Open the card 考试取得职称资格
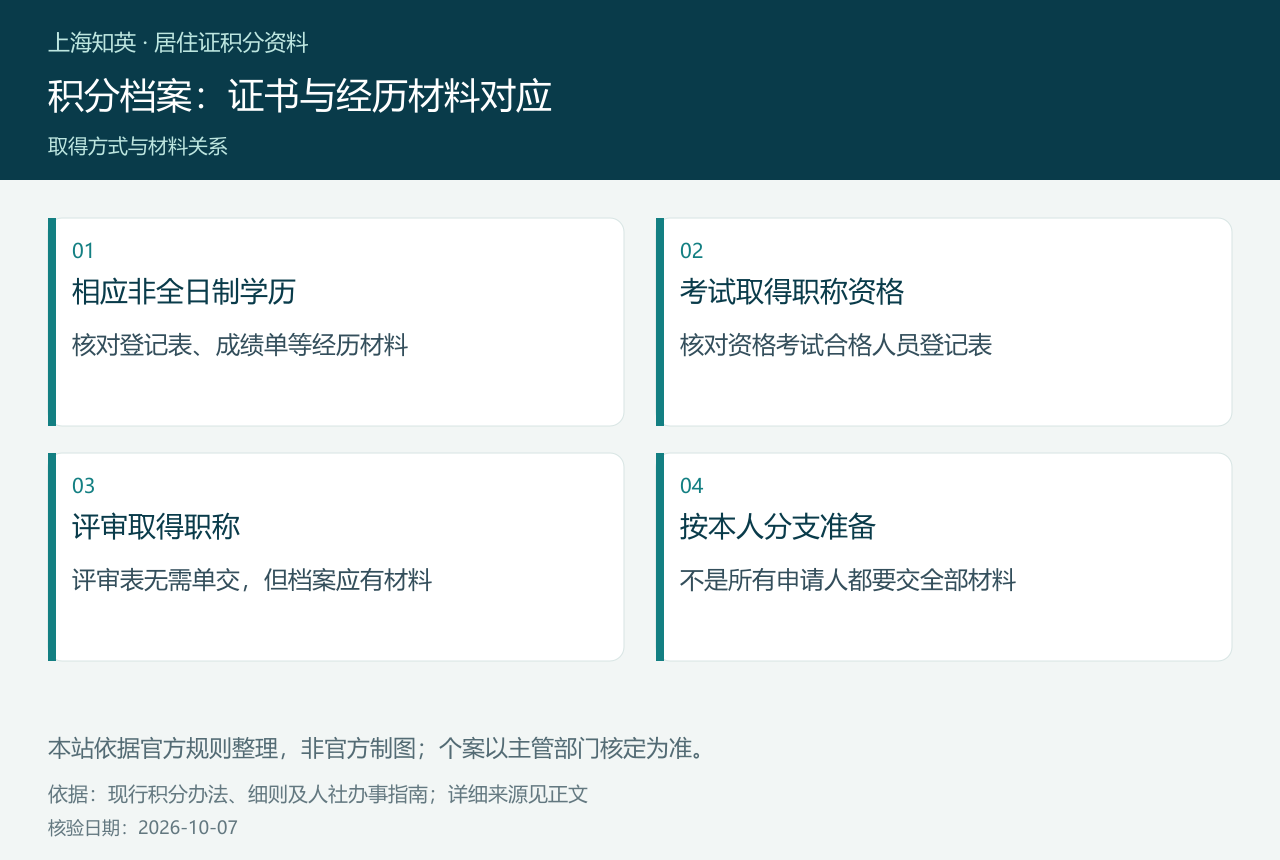 (944, 322)
